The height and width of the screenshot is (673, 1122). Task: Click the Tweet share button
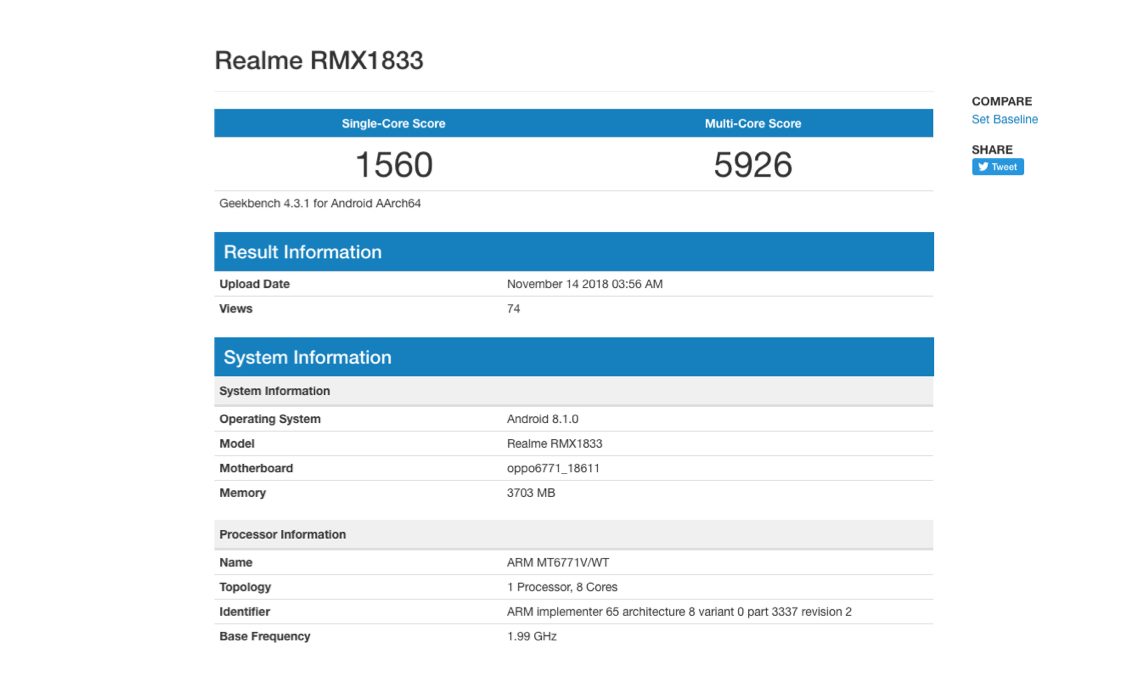tap(997, 167)
